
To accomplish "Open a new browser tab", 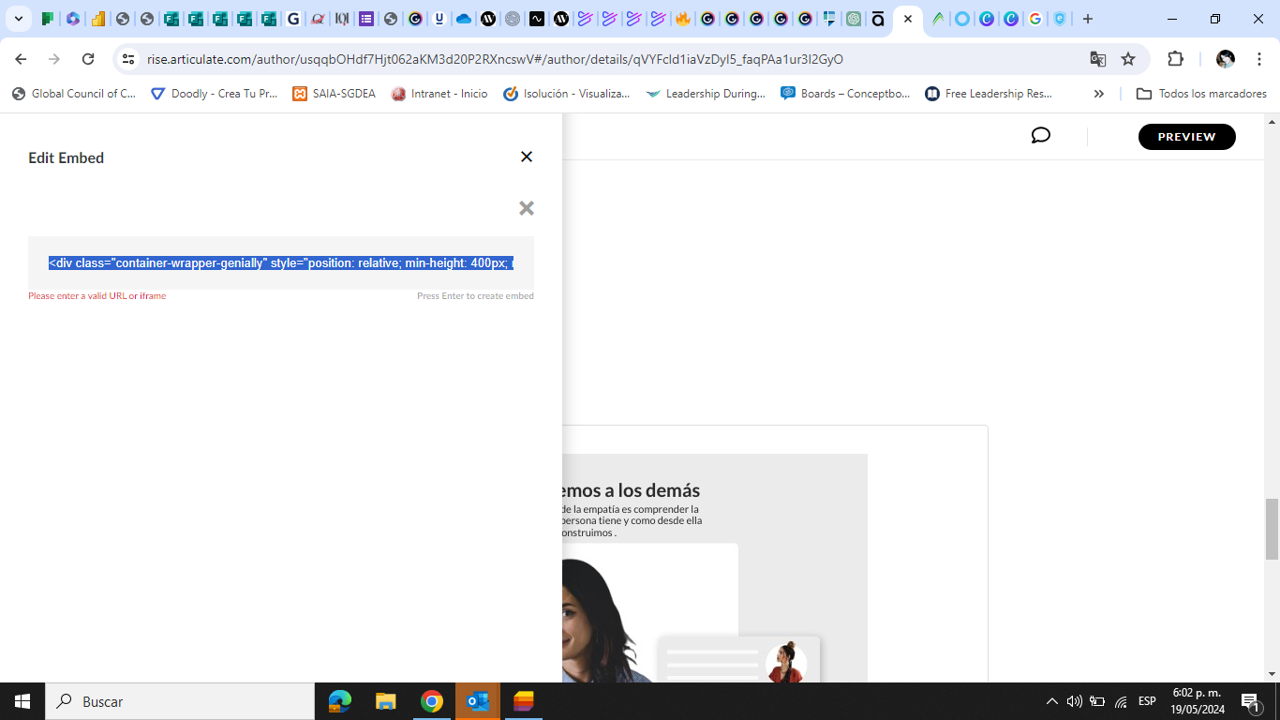I will click(x=1088, y=19).
